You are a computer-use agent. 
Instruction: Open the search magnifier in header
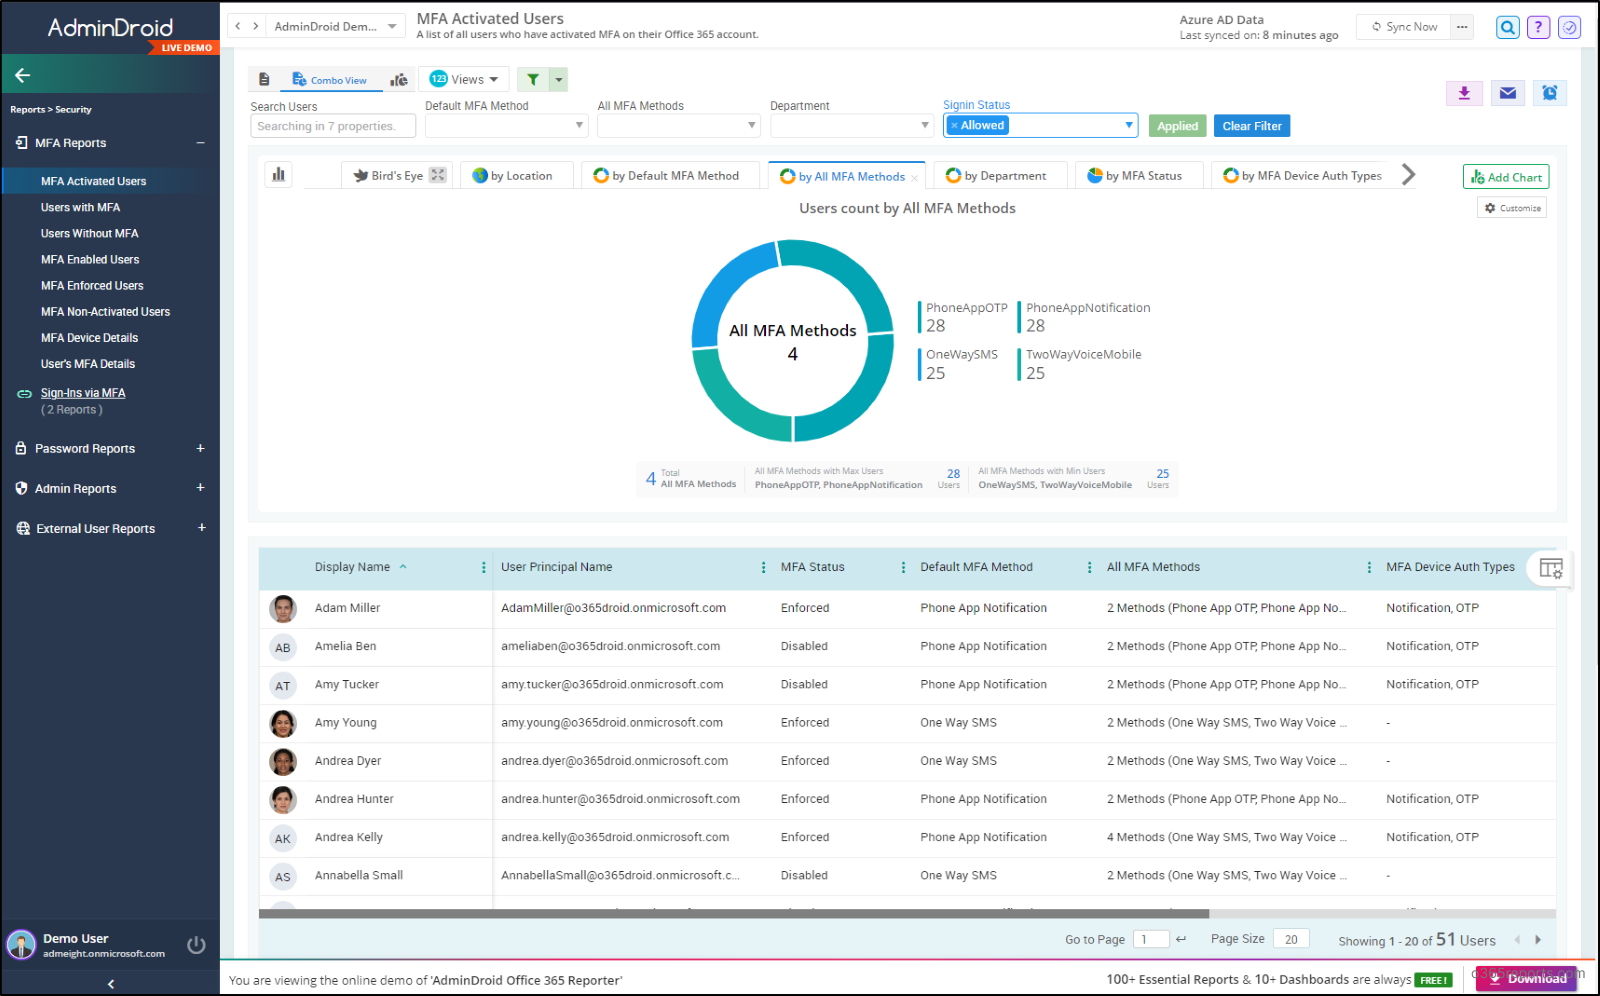[x=1507, y=27]
